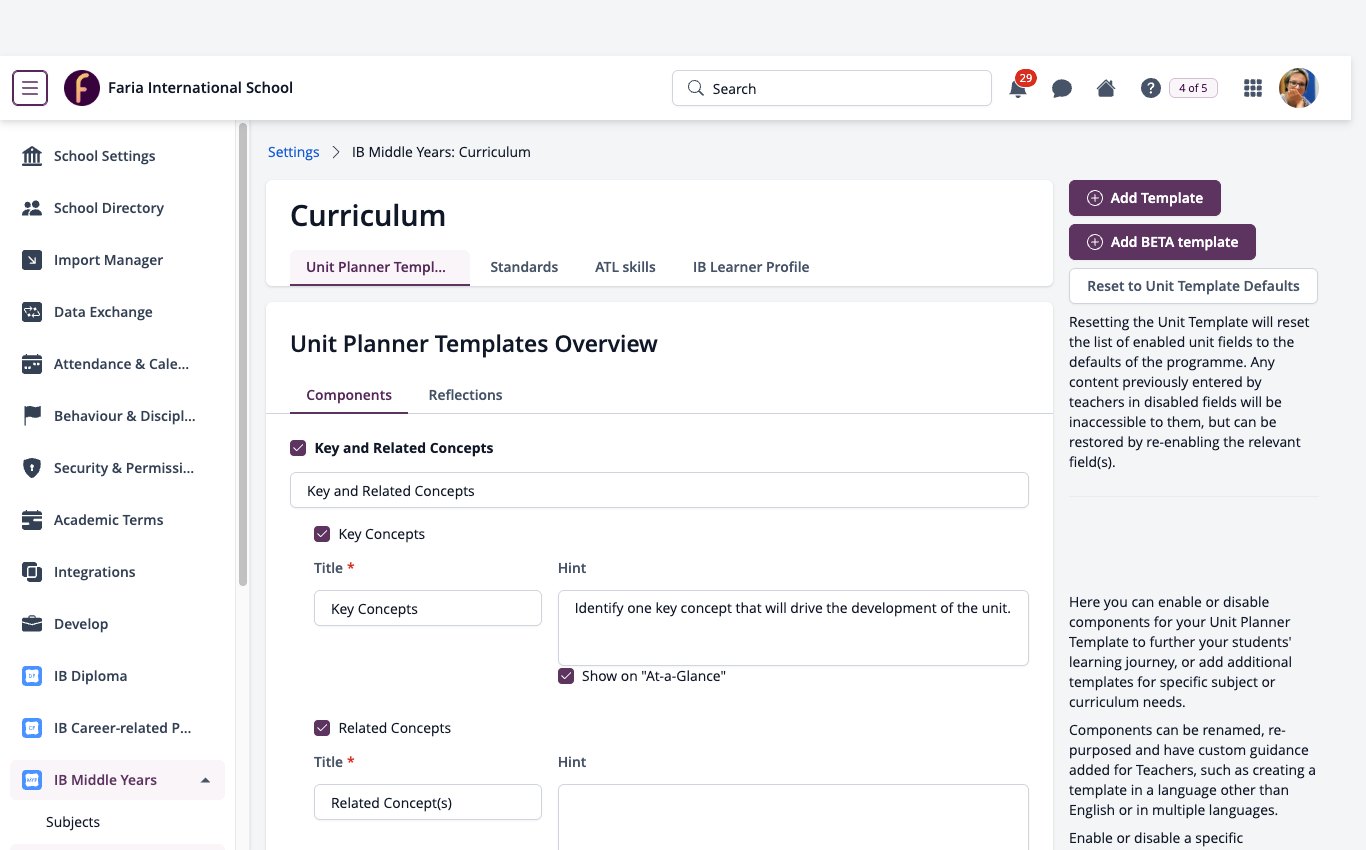Screen dimensions: 1366x850
Task: Click the sidebar vertical scrollbar
Action: click(x=242, y=355)
